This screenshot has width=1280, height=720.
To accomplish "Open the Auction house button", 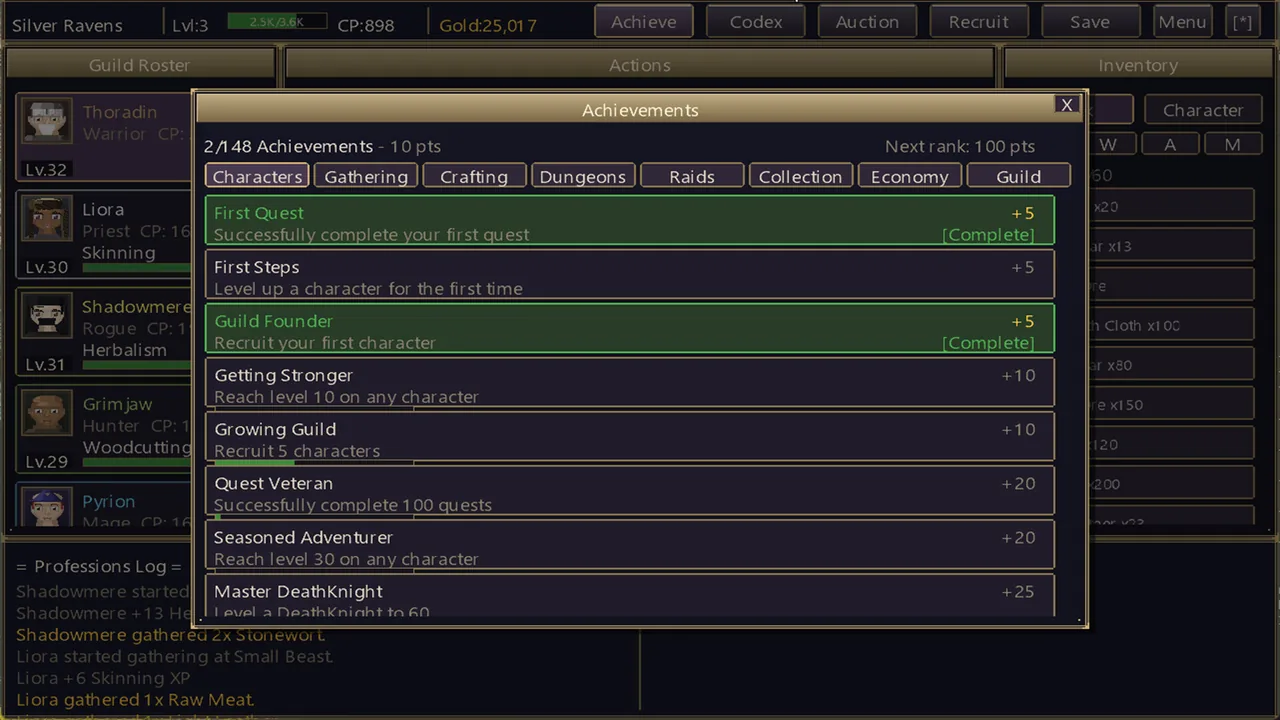I will 867,22.
